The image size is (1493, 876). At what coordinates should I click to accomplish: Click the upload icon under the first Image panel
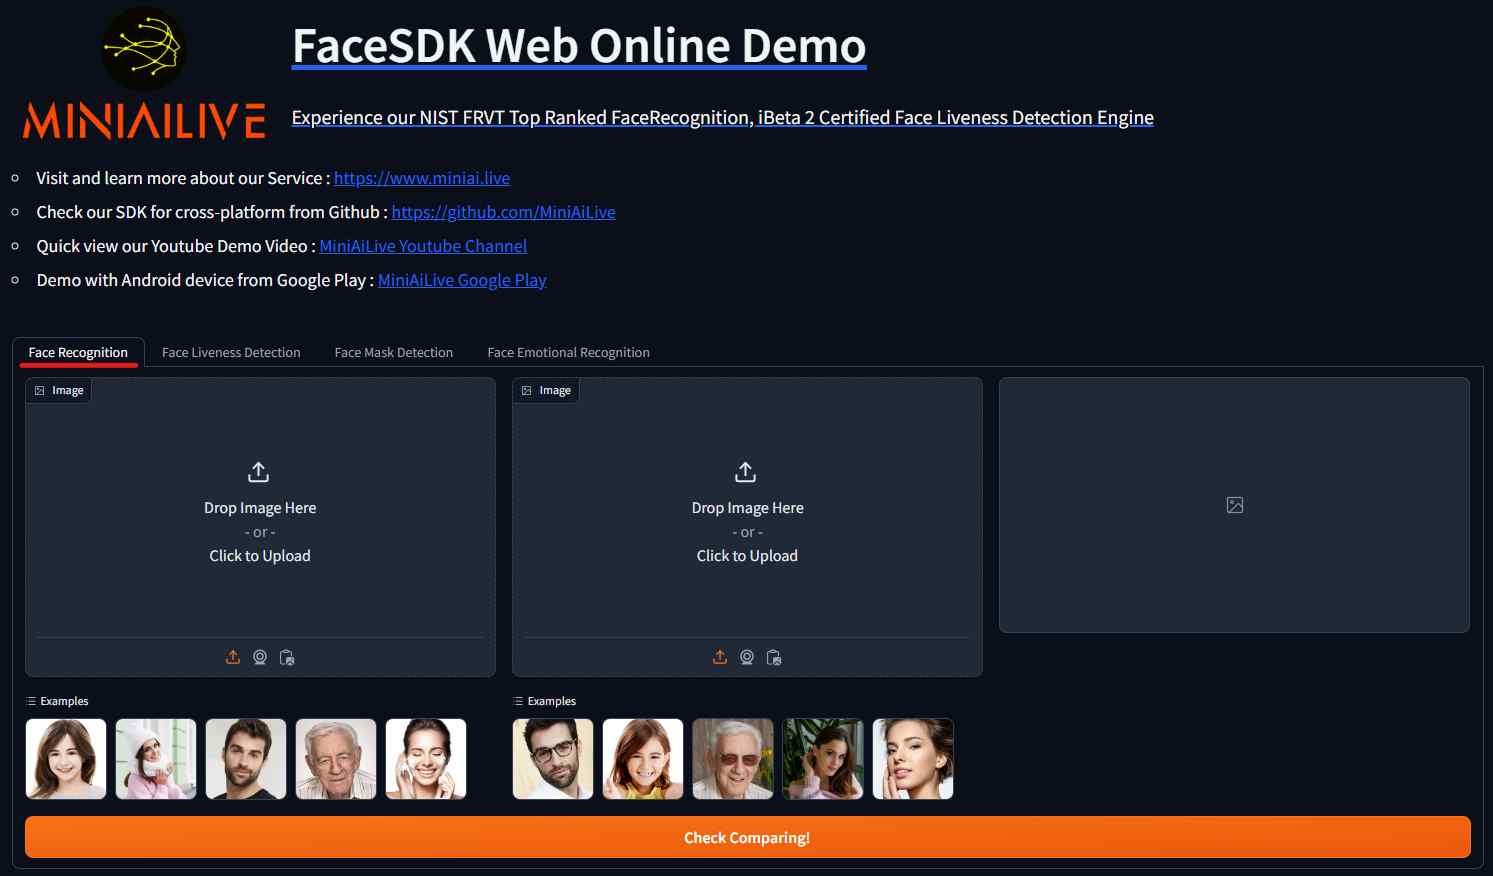click(x=233, y=657)
